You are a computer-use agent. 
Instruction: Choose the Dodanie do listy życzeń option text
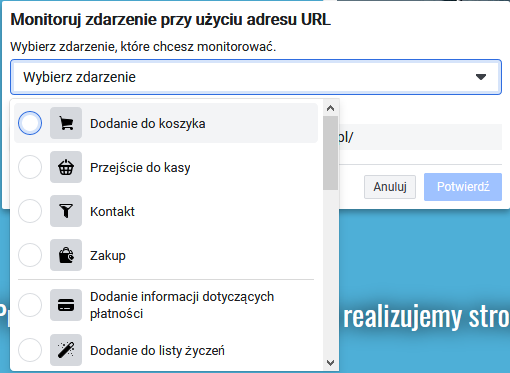[x=157, y=351]
